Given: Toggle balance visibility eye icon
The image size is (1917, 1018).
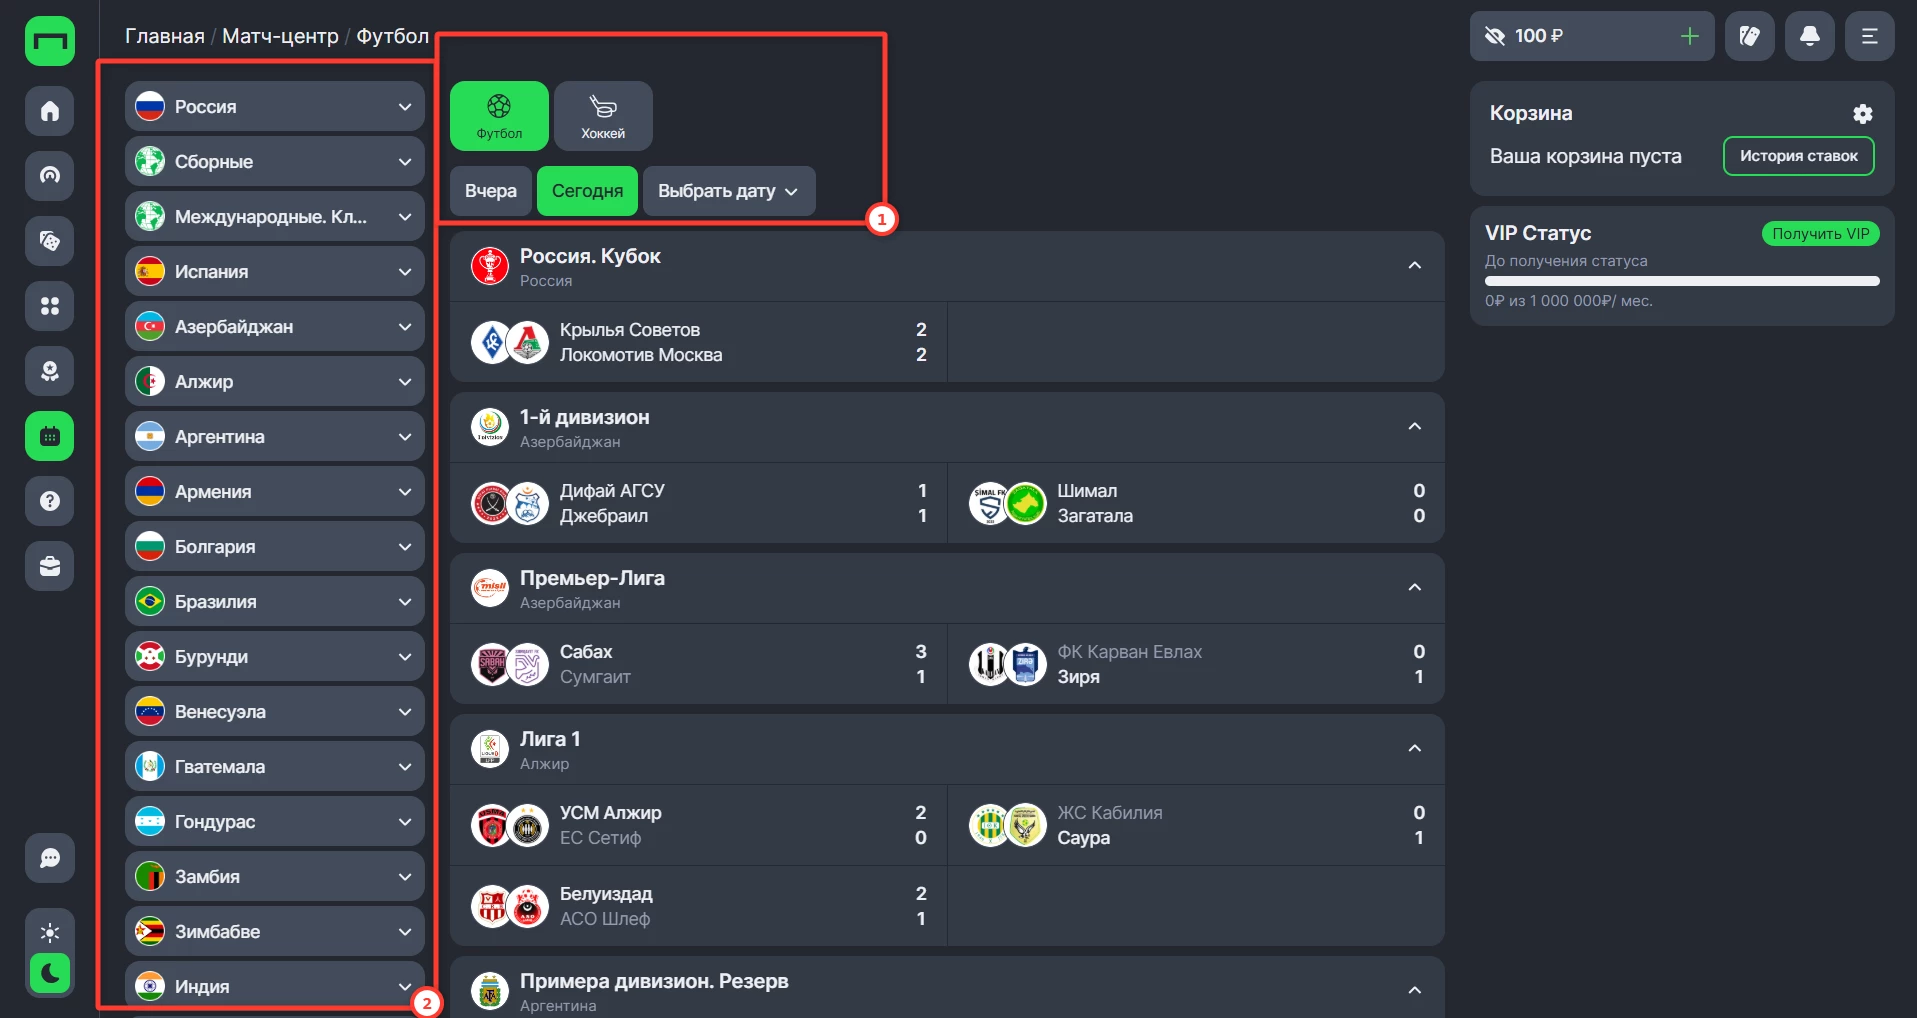Looking at the screenshot, I should point(1495,37).
